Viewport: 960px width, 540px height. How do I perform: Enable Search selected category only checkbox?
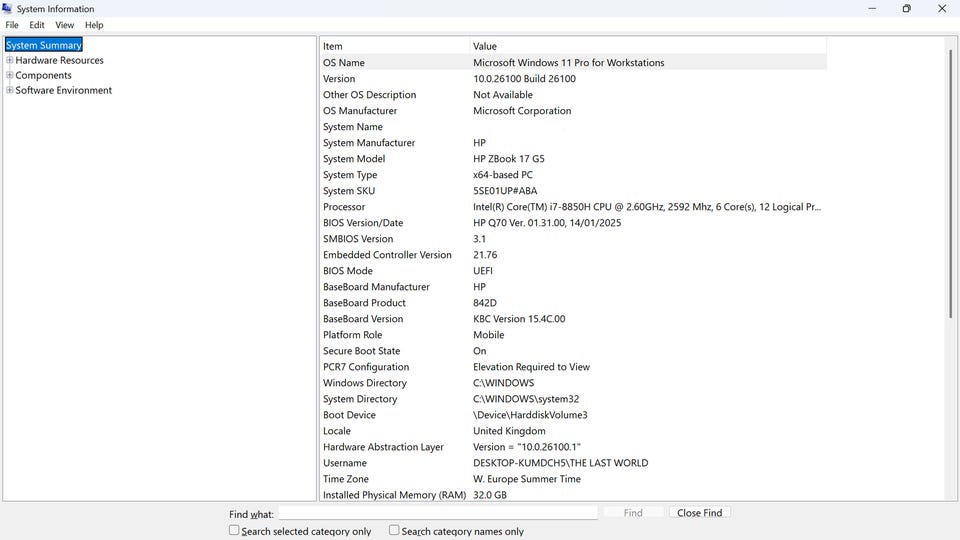click(x=234, y=530)
